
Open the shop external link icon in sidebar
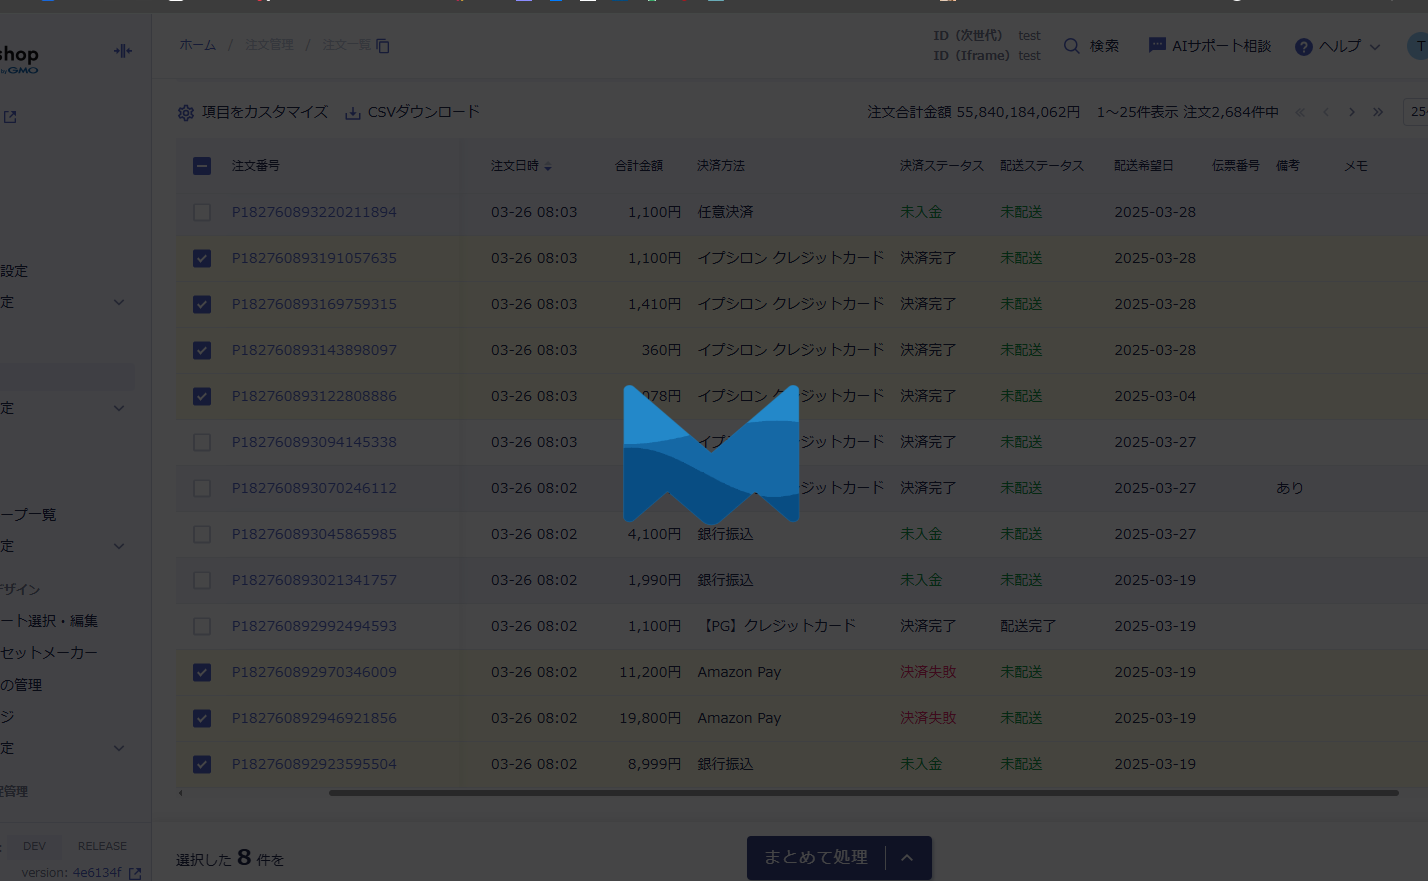point(10,117)
